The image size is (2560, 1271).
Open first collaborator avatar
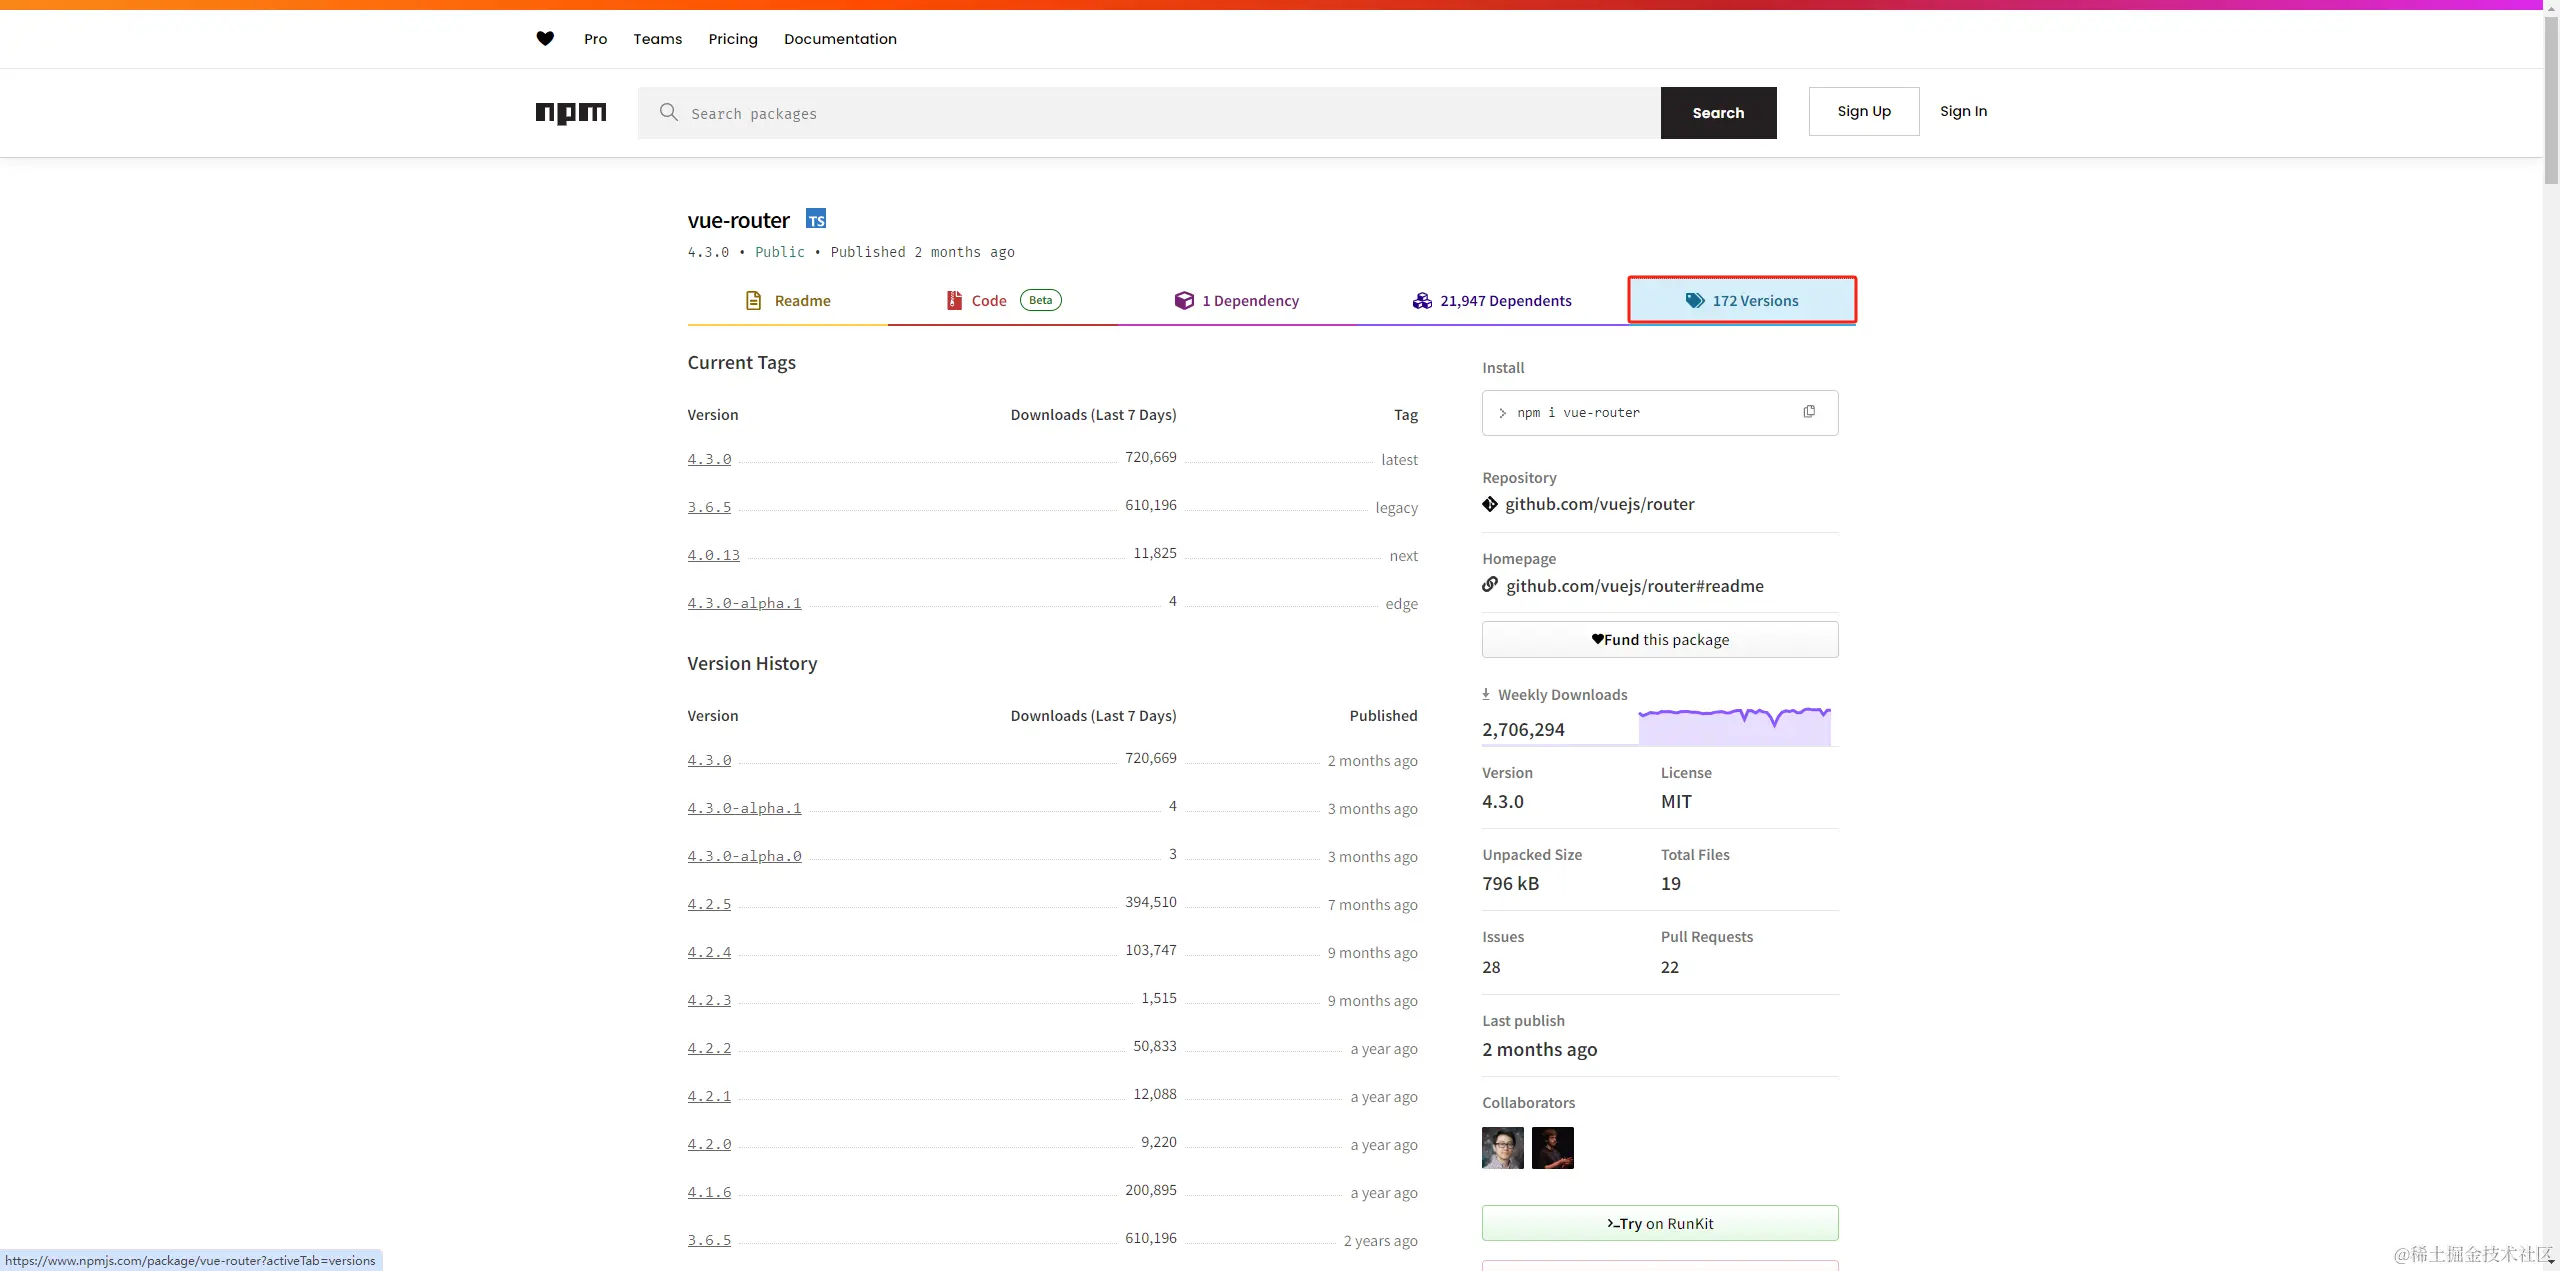1502,1148
